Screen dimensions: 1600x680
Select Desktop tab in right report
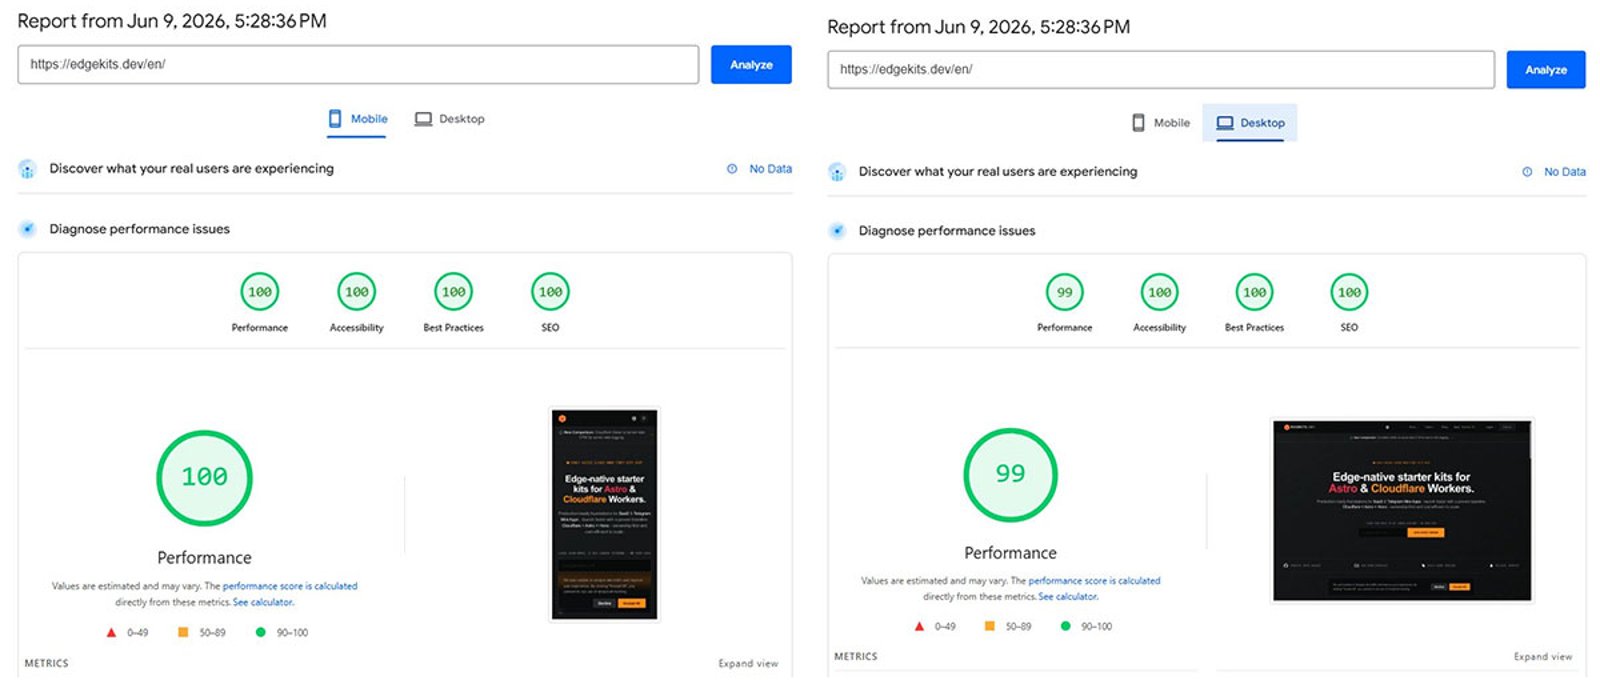pyautogui.click(x=1250, y=123)
